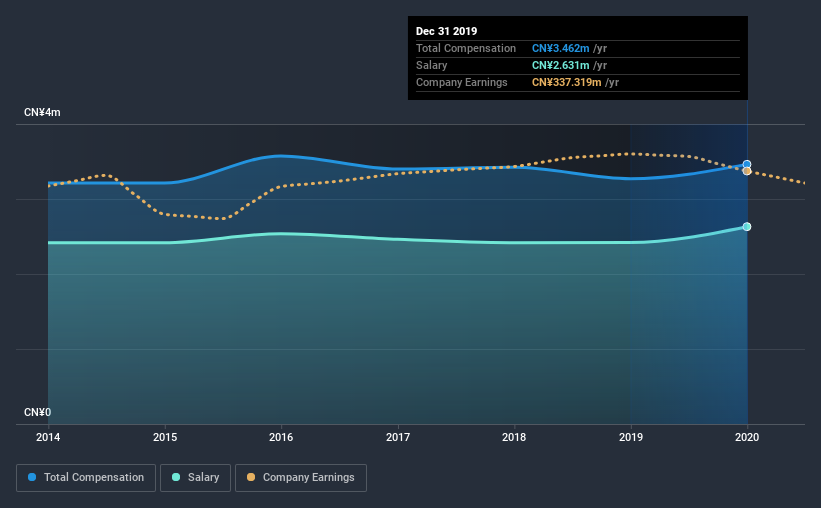
Task: Toggle the Total Compensation legend button
Action: coord(86,478)
